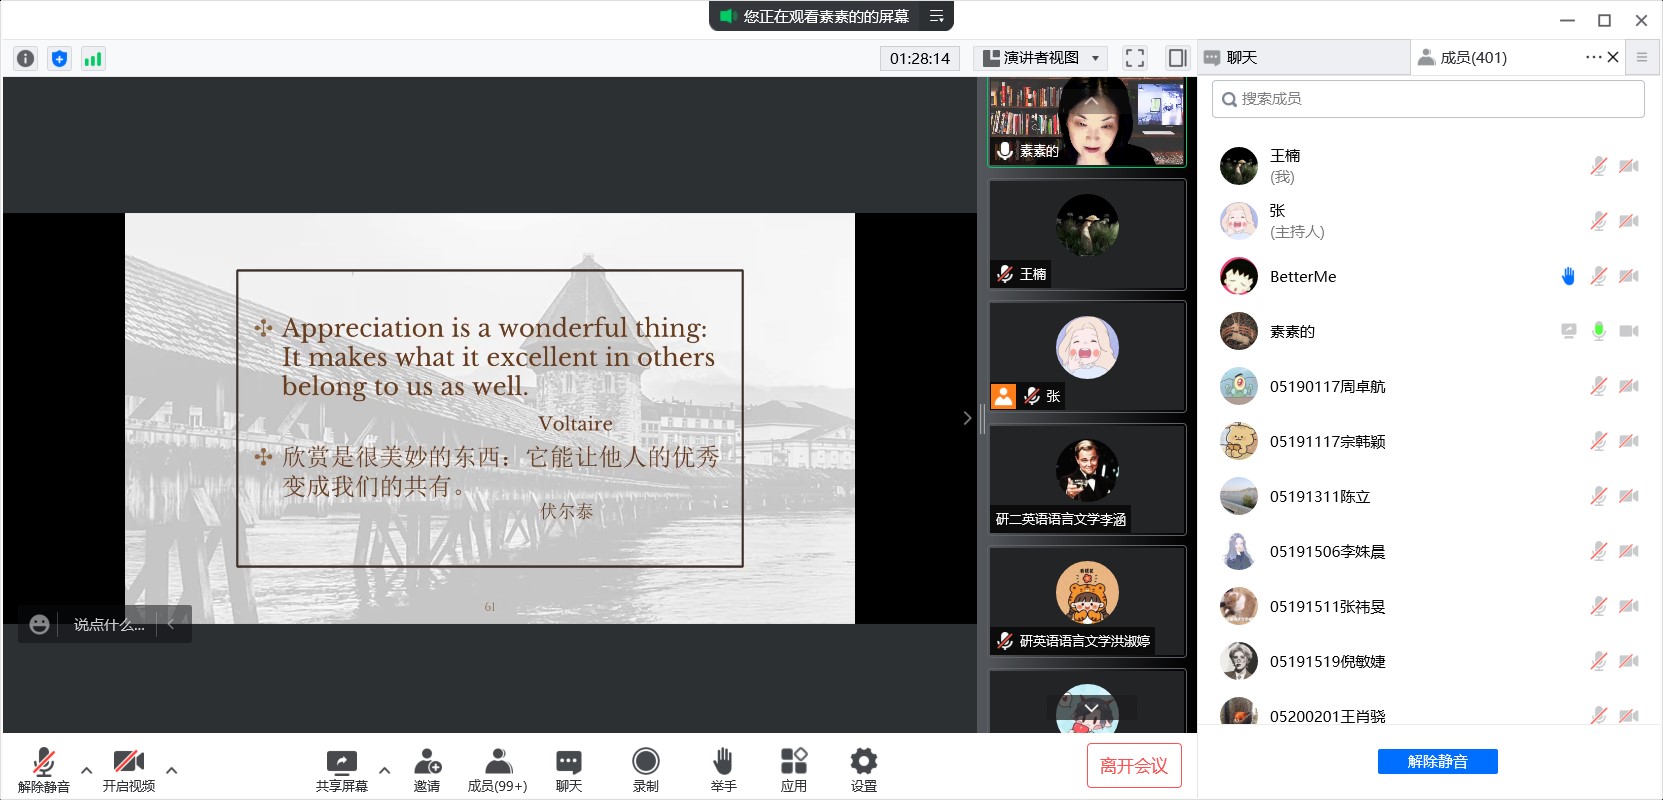Click the 邀请 invite icon

click(427, 769)
